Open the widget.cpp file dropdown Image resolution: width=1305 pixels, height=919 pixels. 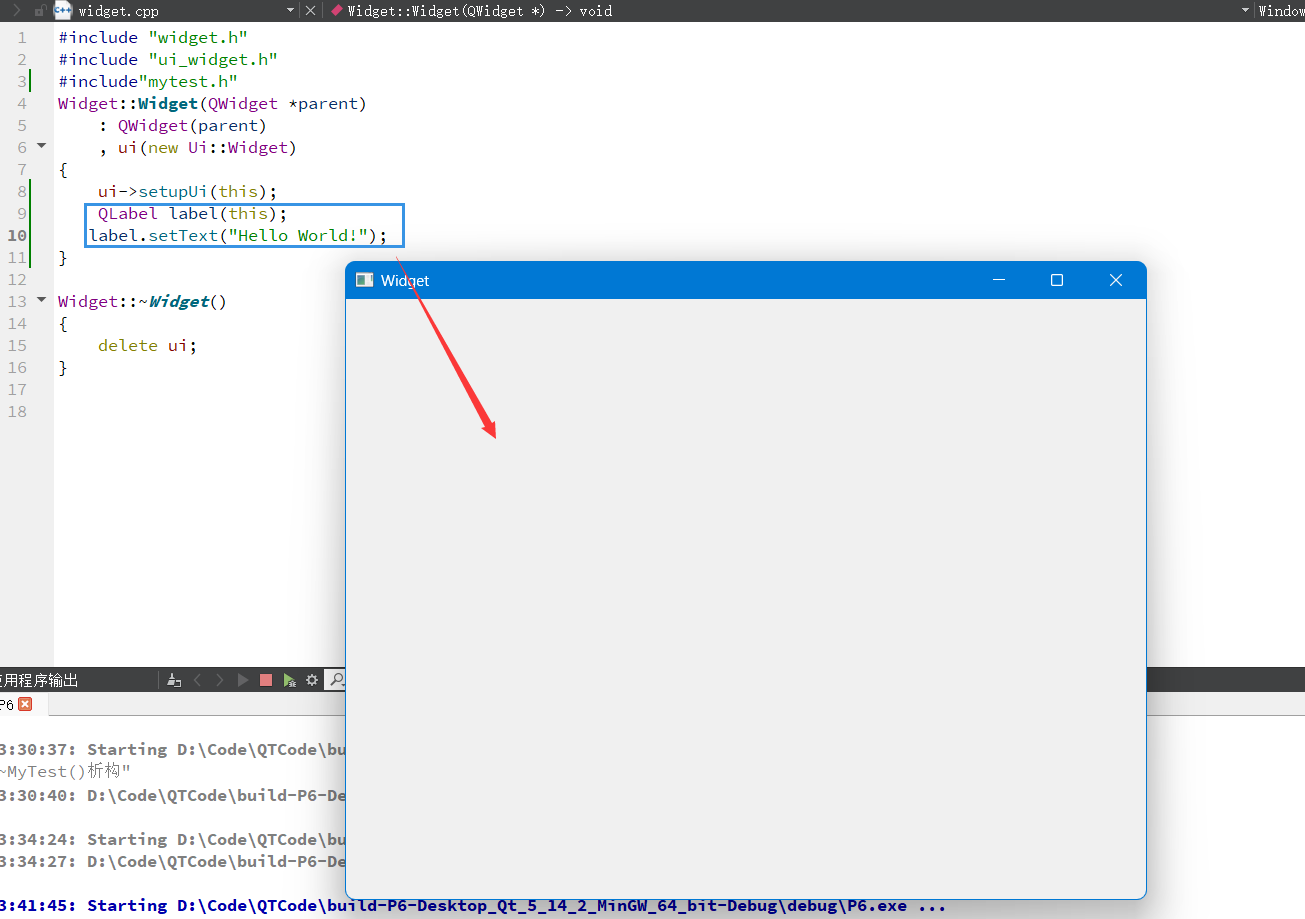291,11
